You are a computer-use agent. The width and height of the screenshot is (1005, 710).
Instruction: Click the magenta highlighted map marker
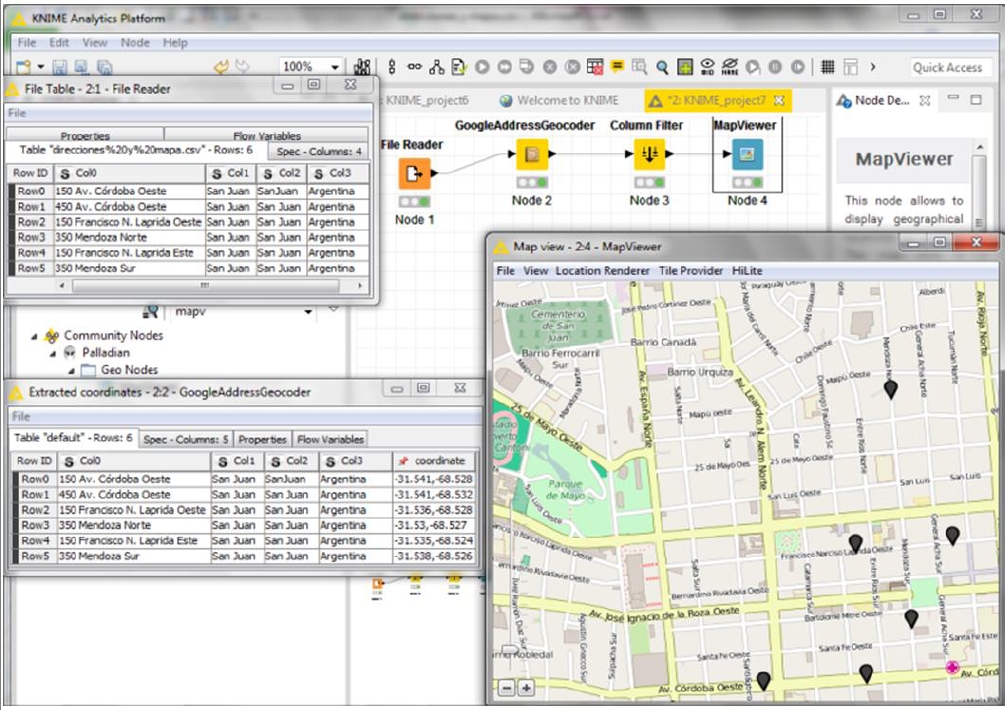pyautogui.click(x=952, y=667)
